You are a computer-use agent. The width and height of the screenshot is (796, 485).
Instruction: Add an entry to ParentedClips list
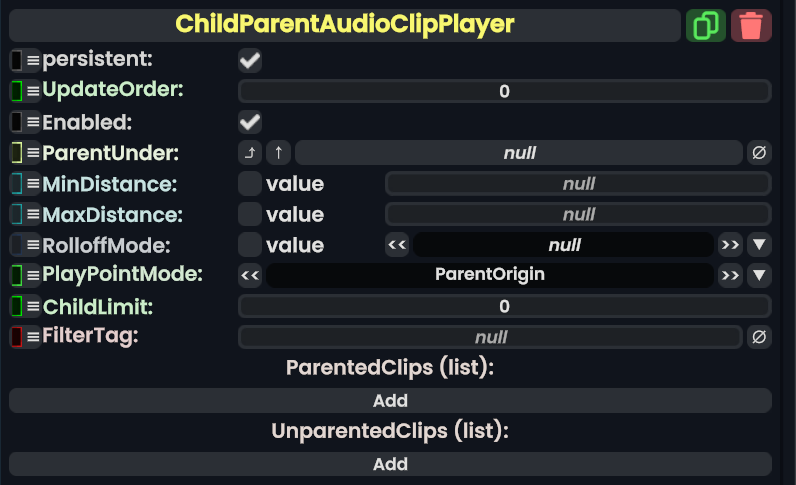pyautogui.click(x=390, y=401)
